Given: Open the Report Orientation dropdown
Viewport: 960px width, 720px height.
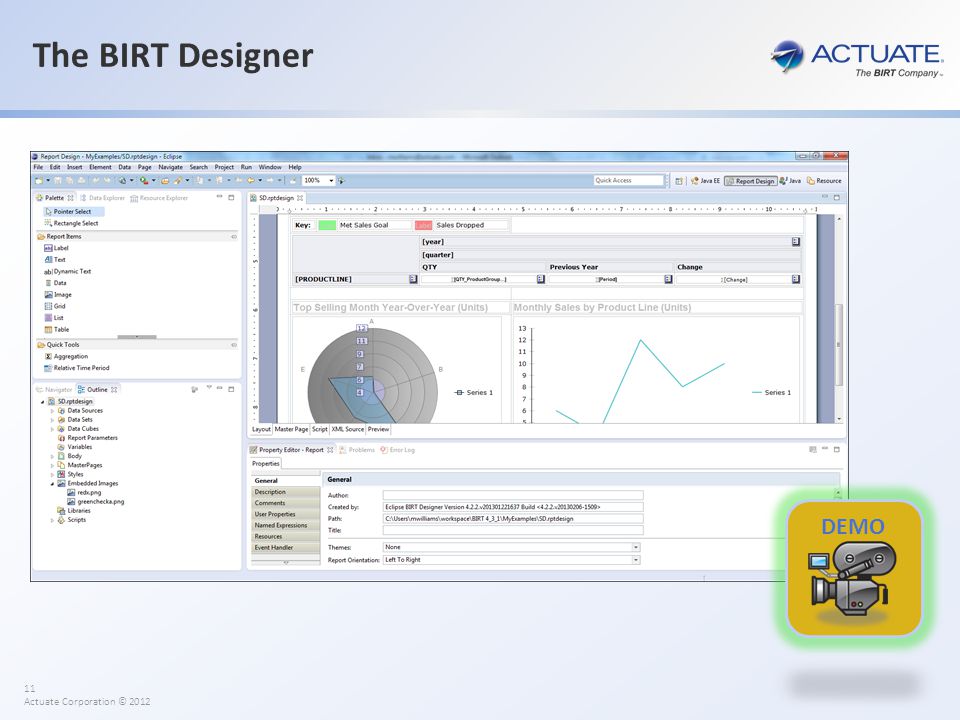Looking at the screenshot, I should 636,560.
